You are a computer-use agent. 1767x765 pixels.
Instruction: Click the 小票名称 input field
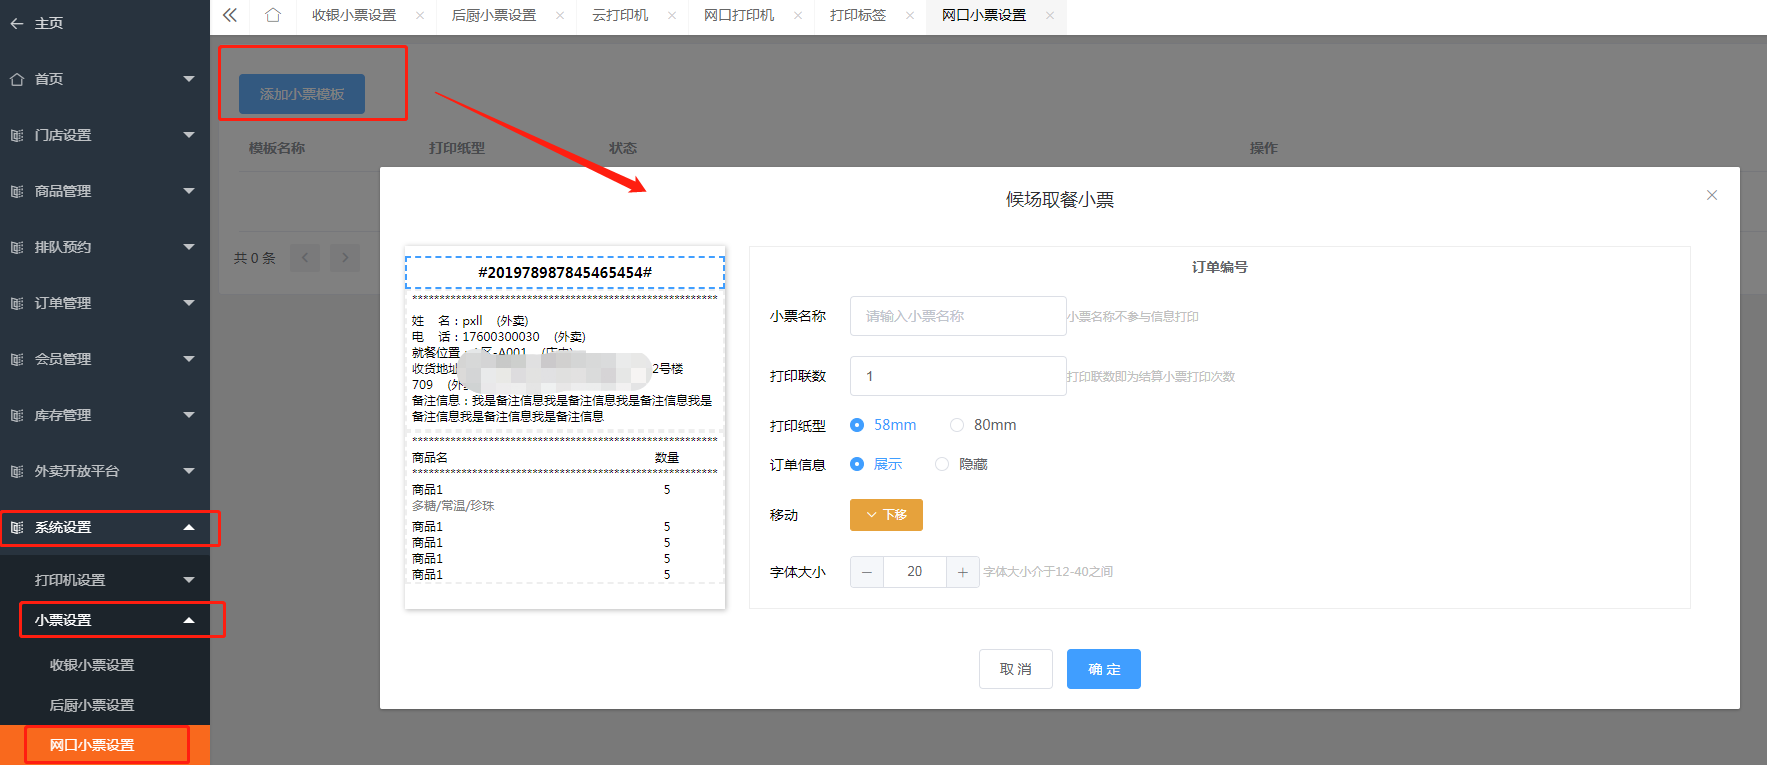tap(958, 316)
